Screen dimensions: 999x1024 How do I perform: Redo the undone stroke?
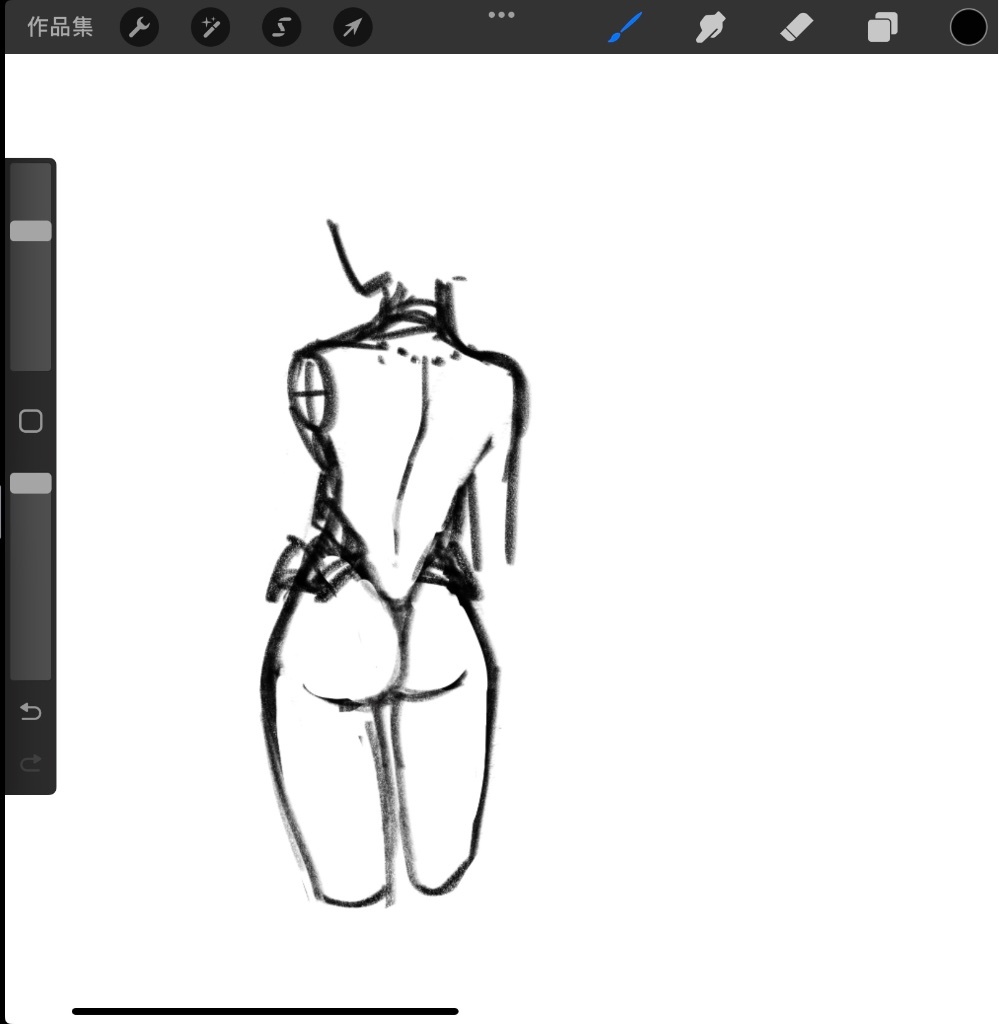tap(31, 763)
